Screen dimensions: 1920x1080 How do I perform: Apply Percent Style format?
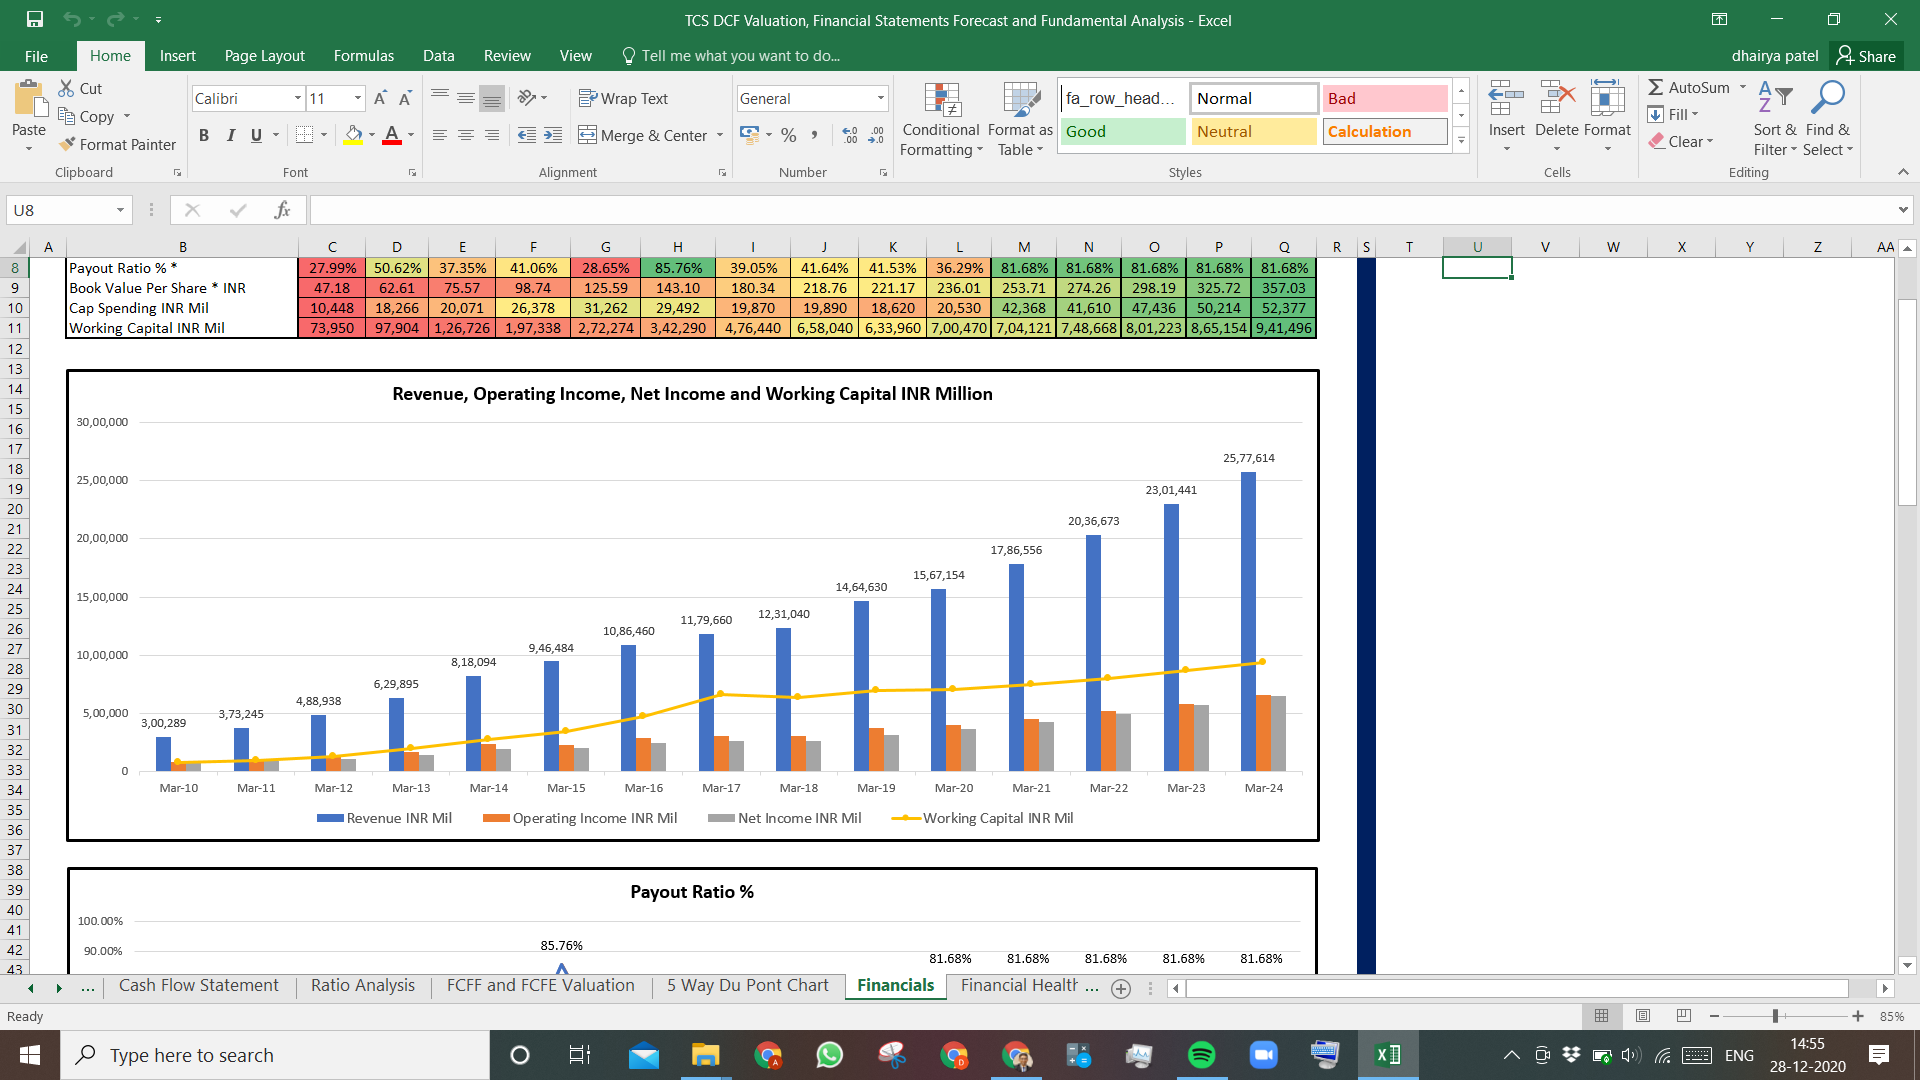(x=789, y=135)
